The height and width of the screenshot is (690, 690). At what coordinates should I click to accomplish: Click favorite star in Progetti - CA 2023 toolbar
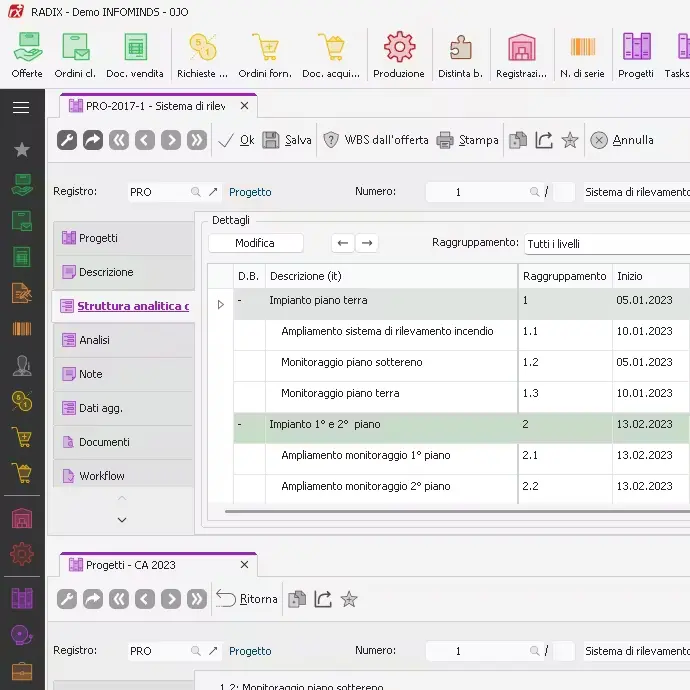click(x=349, y=599)
